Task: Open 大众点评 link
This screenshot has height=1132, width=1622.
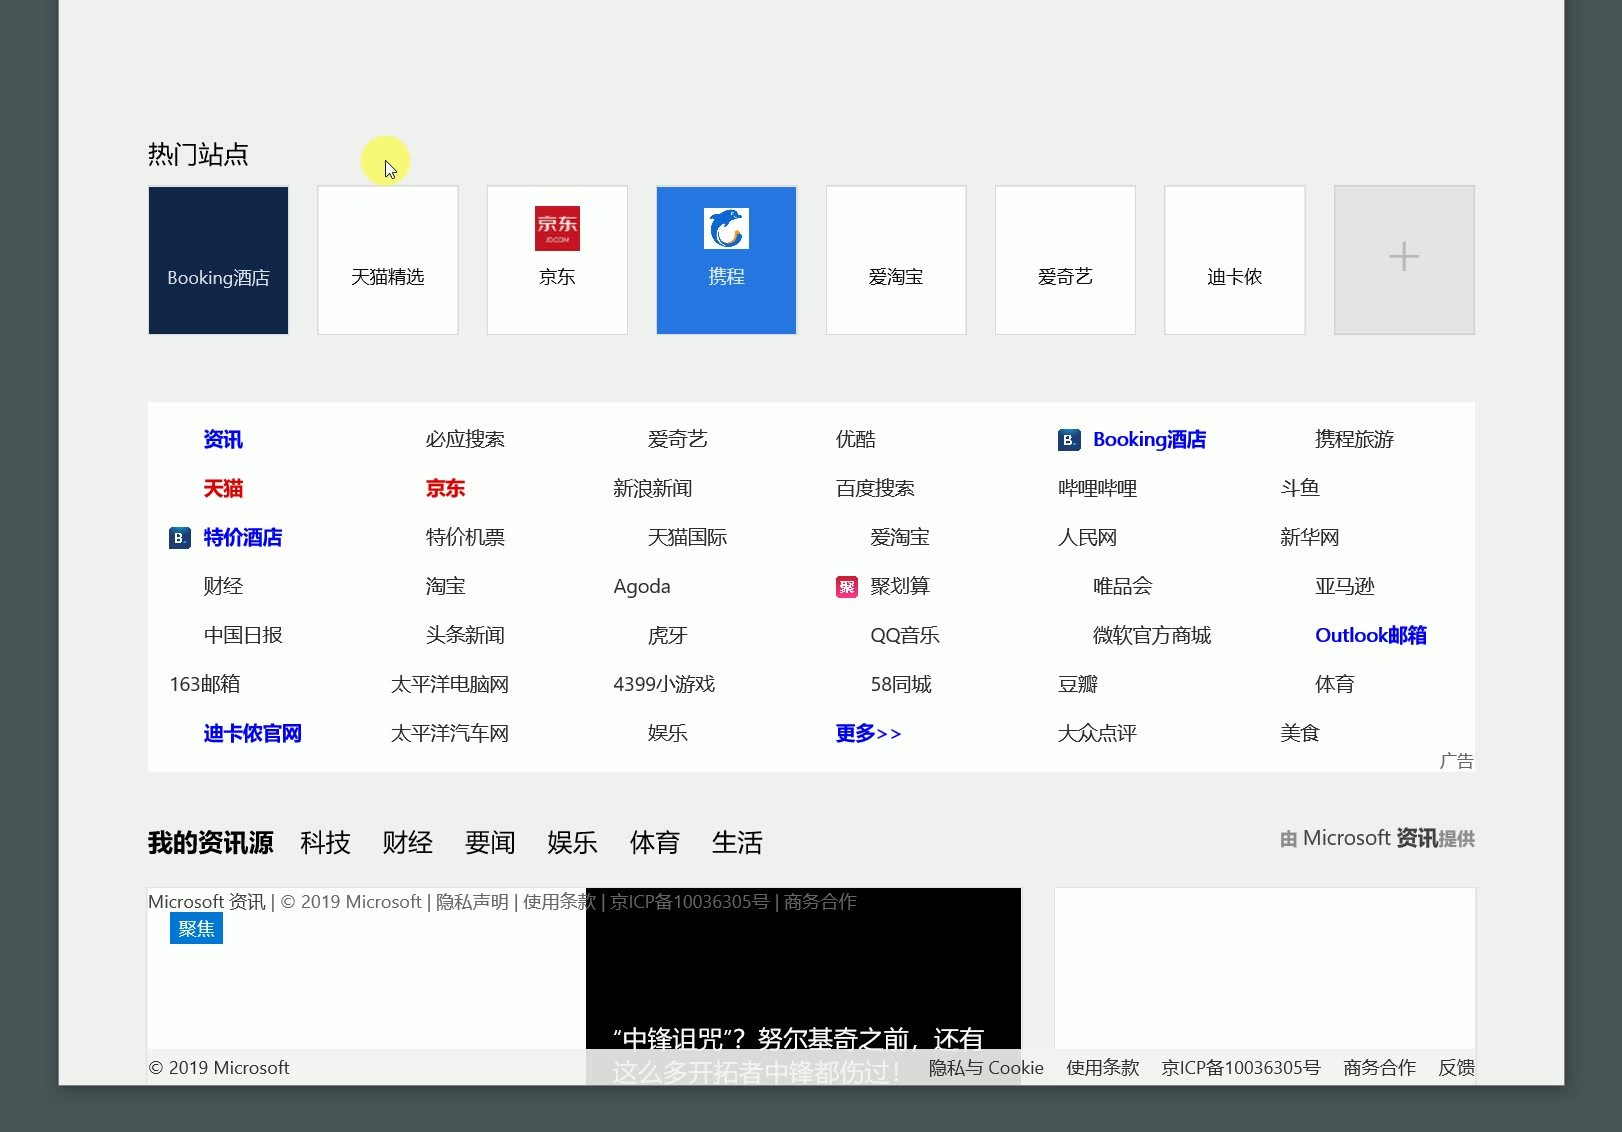Action: point(1097,733)
